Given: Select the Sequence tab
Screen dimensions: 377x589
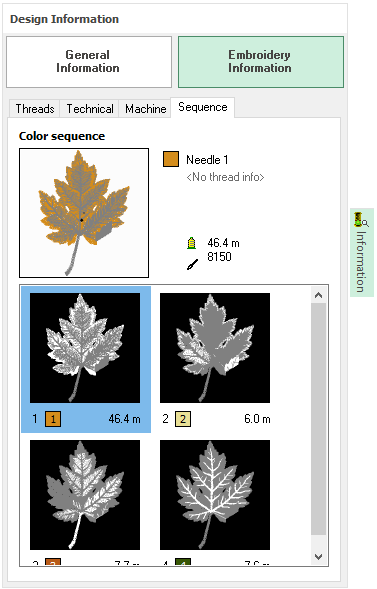Looking at the screenshot, I should point(203,107).
